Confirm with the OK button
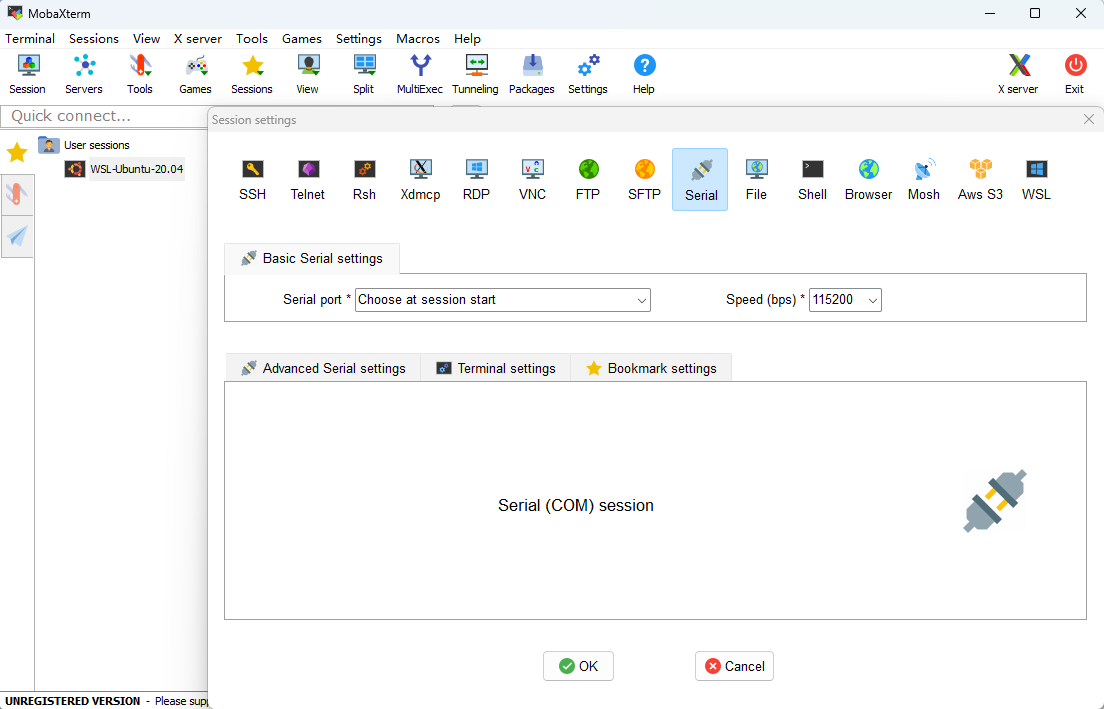The width and height of the screenshot is (1104, 709). pos(578,666)
